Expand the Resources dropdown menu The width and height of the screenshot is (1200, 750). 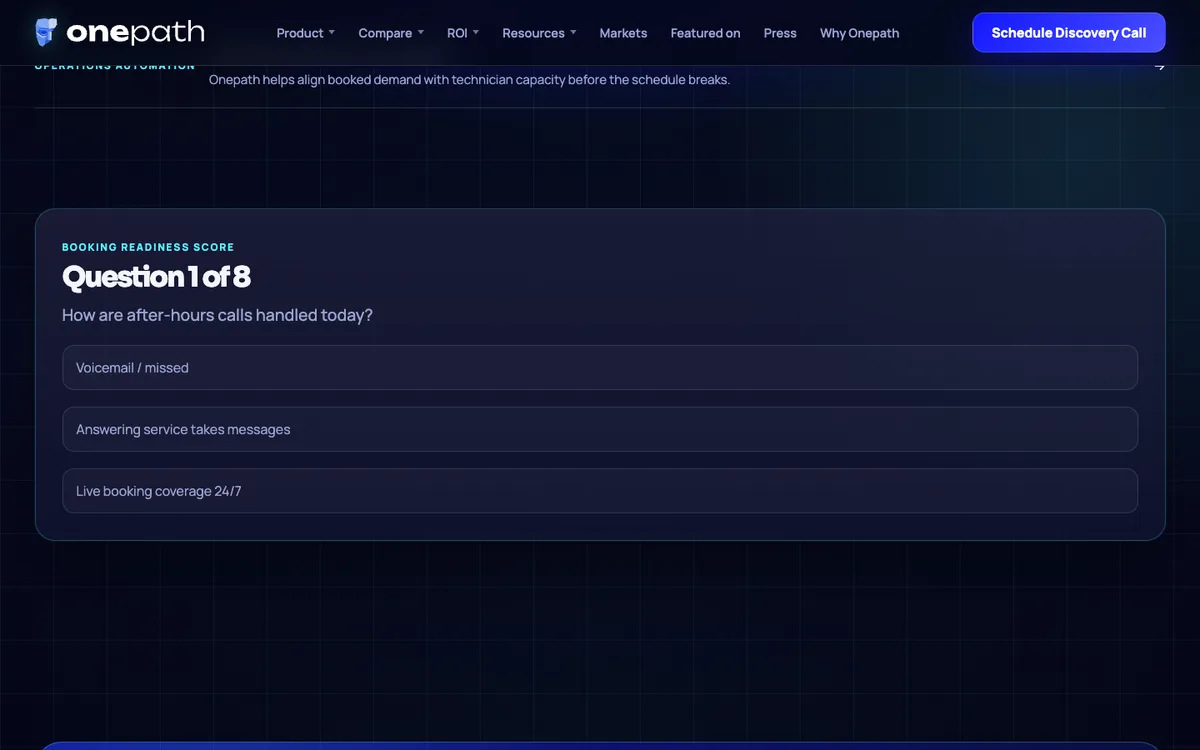(539, 33)
